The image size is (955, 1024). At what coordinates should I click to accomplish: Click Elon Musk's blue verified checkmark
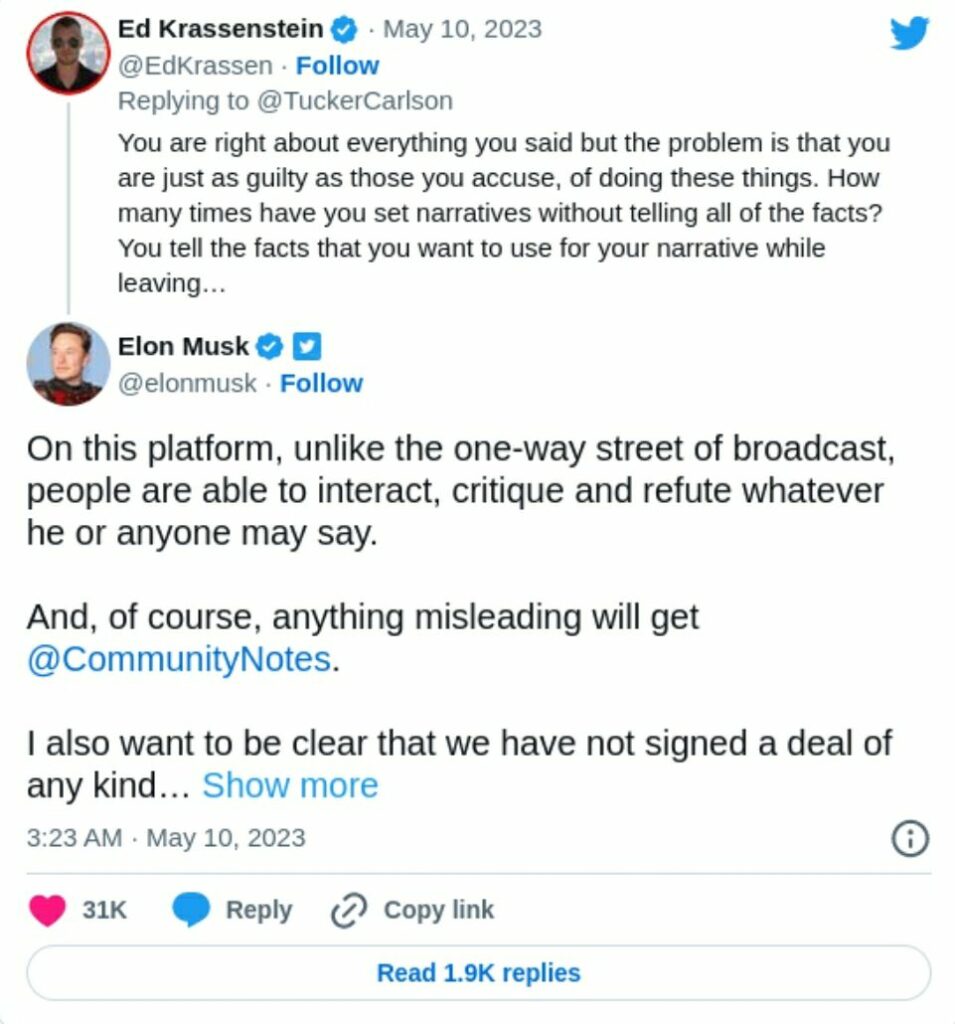tap(270, 347)
